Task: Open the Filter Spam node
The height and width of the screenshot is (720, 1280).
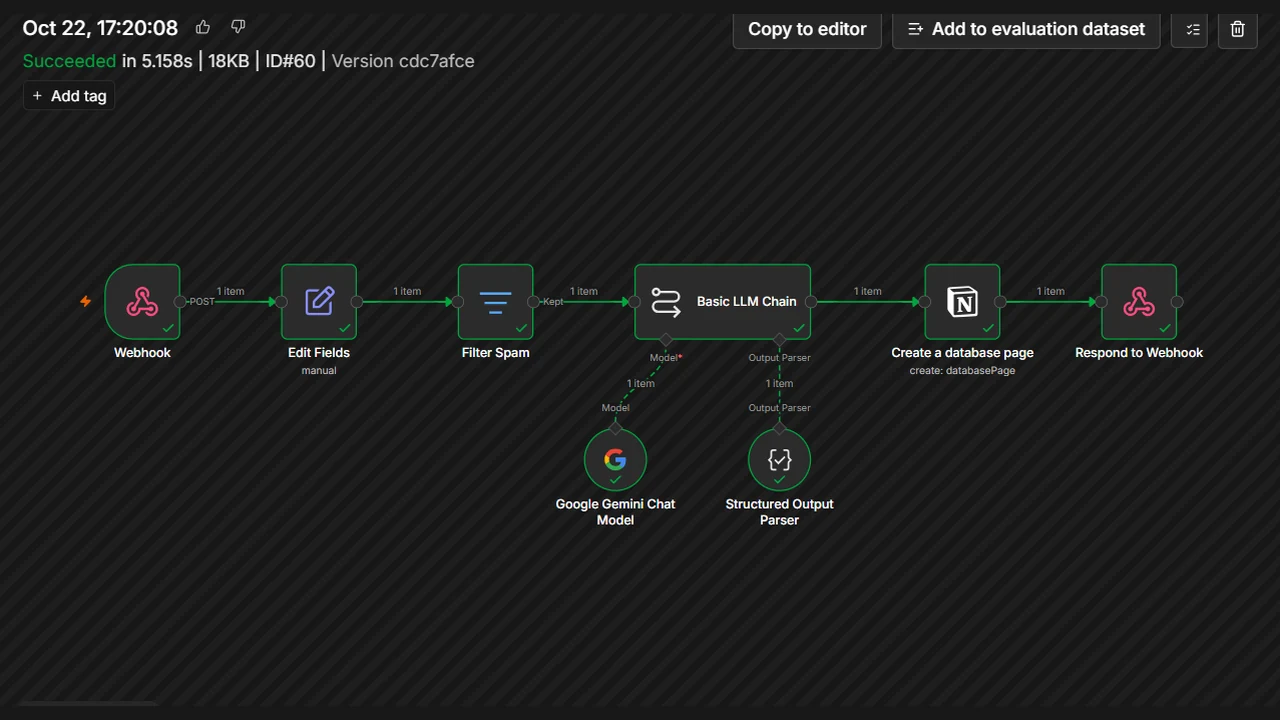Action: pyautogui.click(x=496, y=301)
